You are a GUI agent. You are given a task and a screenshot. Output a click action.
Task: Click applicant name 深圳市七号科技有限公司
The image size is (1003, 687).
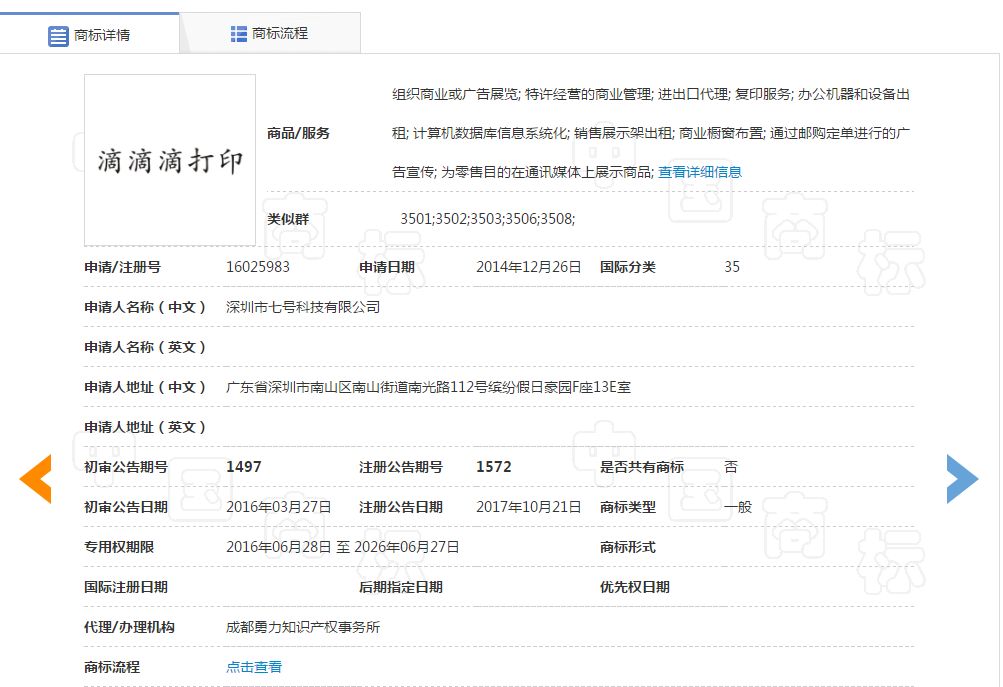[303, 307]
